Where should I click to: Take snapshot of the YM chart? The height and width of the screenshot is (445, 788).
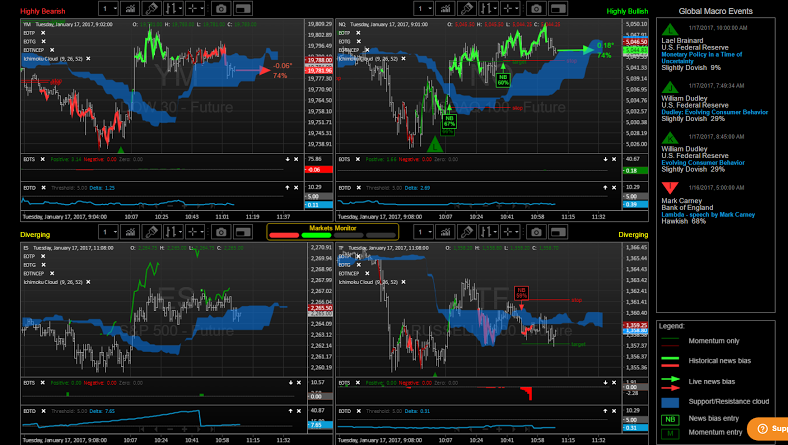point(219,8)
